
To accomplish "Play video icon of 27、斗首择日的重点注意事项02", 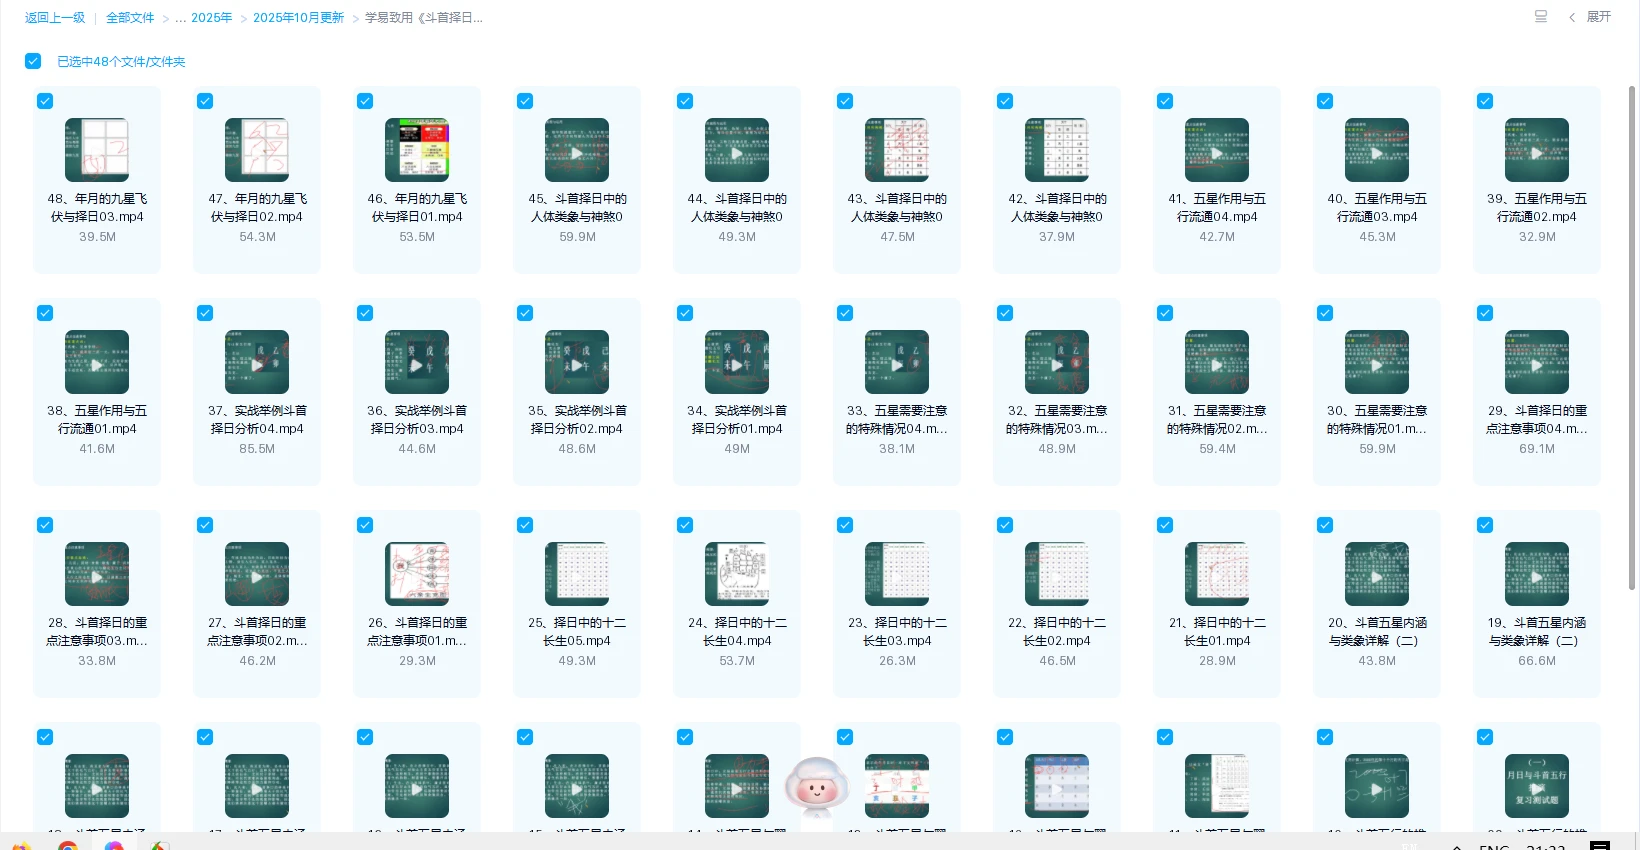I will [x=257, y=574].
